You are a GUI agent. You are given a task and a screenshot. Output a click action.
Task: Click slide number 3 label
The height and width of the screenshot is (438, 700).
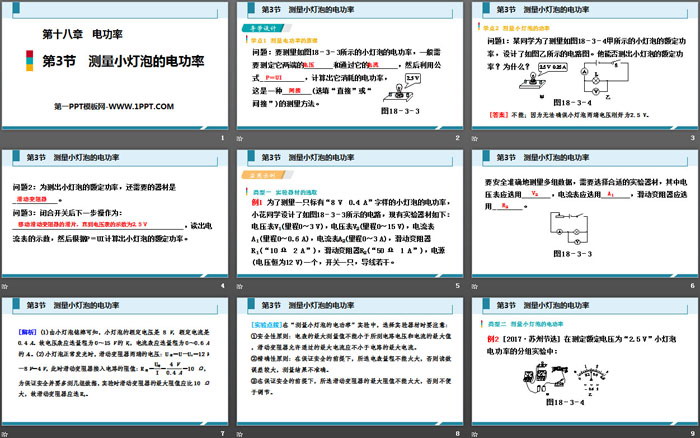[692, 138]
